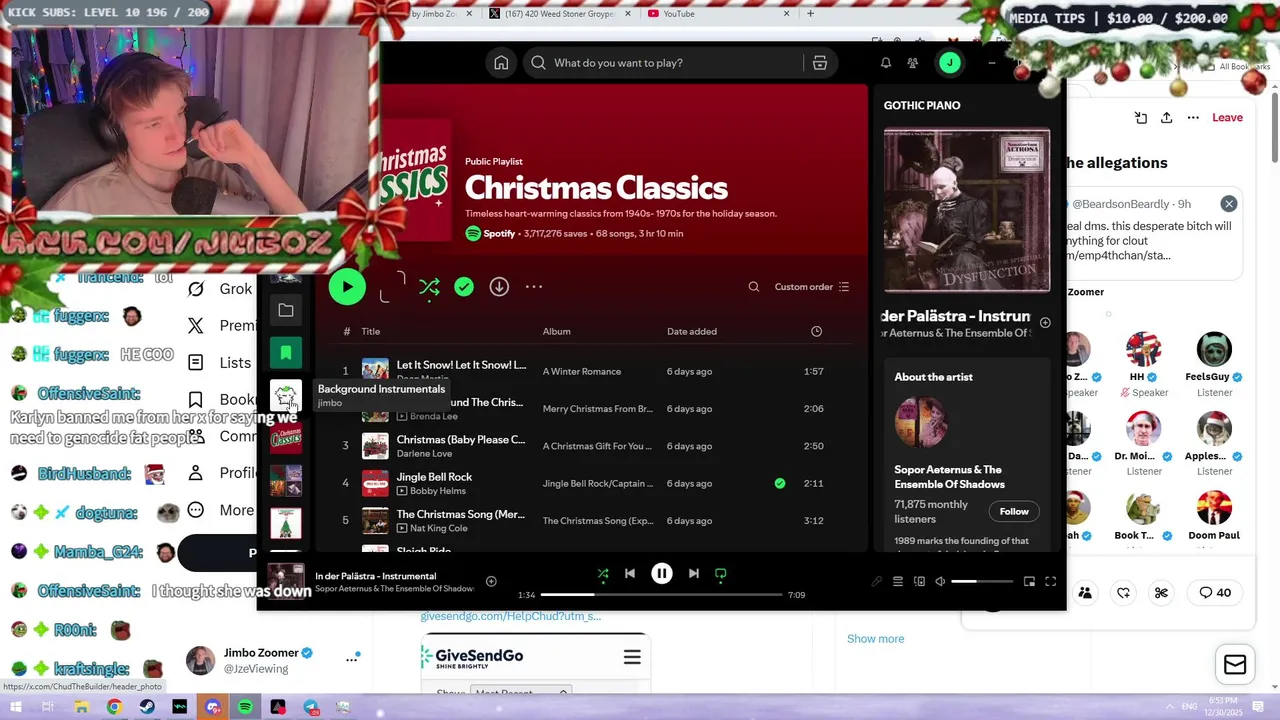Open Background Instrumentals playlist in sidebar
This screenshot has height=720, width=1280.
(286, 395)
